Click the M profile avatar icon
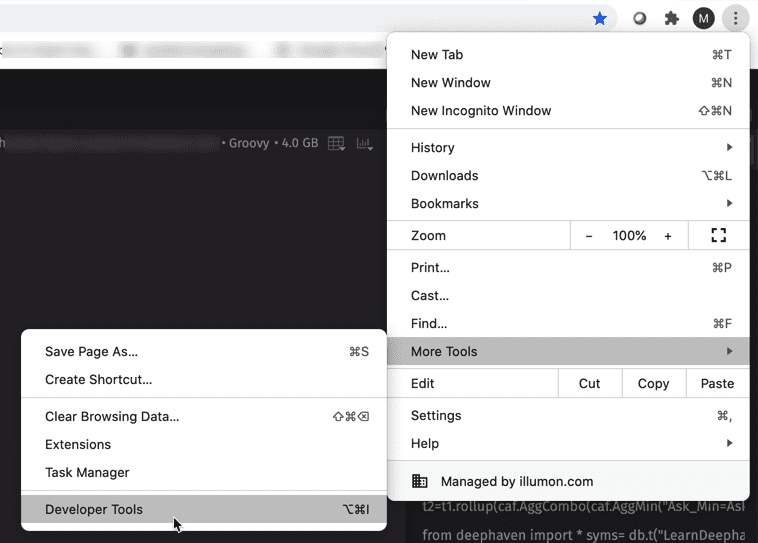This screenshot has height=543, width=758. pyautogui.click(x=704, y=18)
